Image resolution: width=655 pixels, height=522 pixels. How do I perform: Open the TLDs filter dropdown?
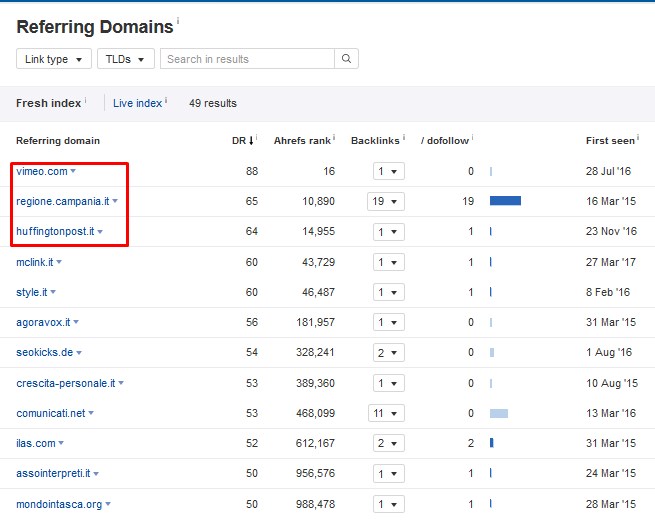pos(126,59)
